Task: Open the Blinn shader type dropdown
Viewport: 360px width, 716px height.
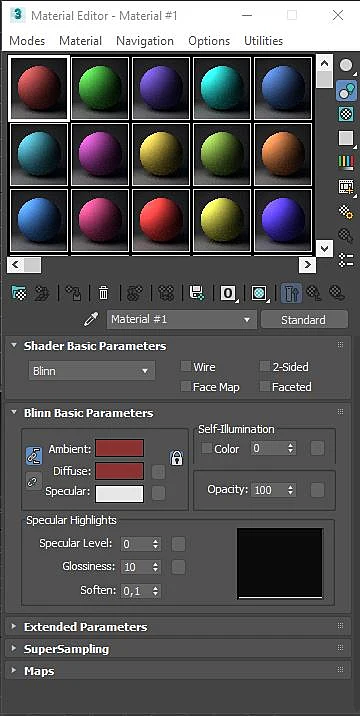Action: coord(91,371)
